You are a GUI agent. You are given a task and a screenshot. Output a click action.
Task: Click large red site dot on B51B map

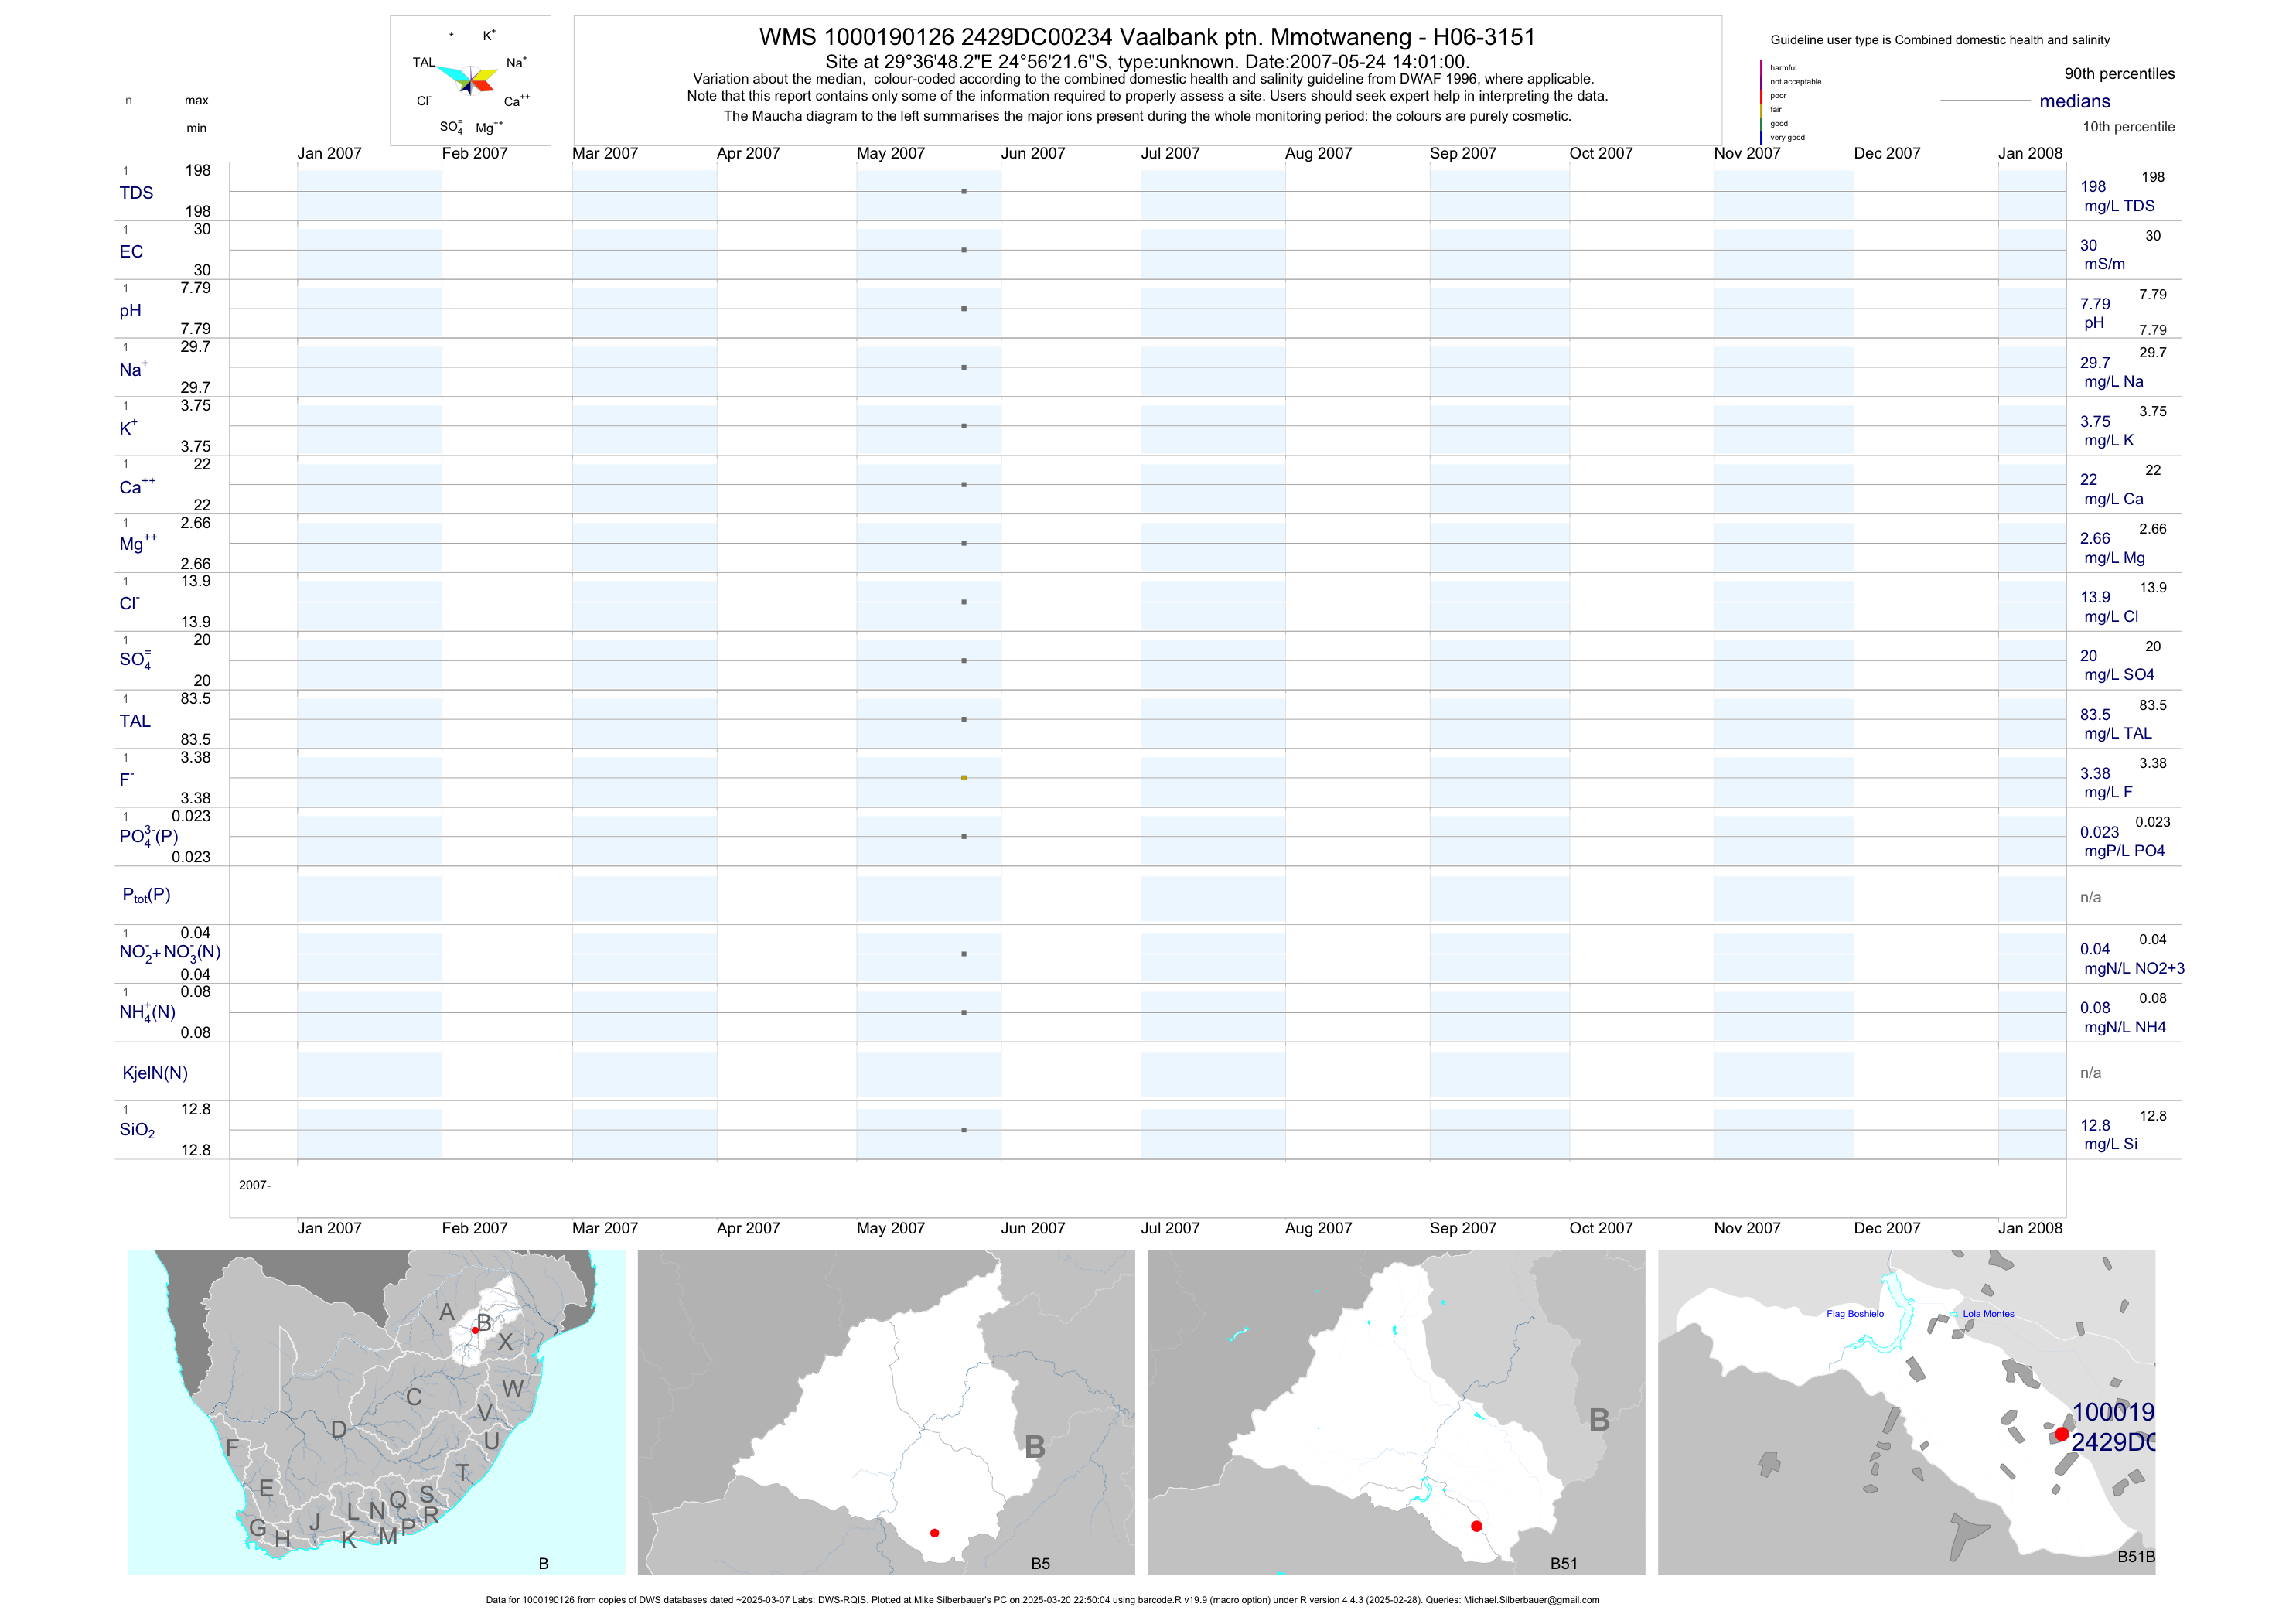pyautogui.click(x=2061, y=1434)
